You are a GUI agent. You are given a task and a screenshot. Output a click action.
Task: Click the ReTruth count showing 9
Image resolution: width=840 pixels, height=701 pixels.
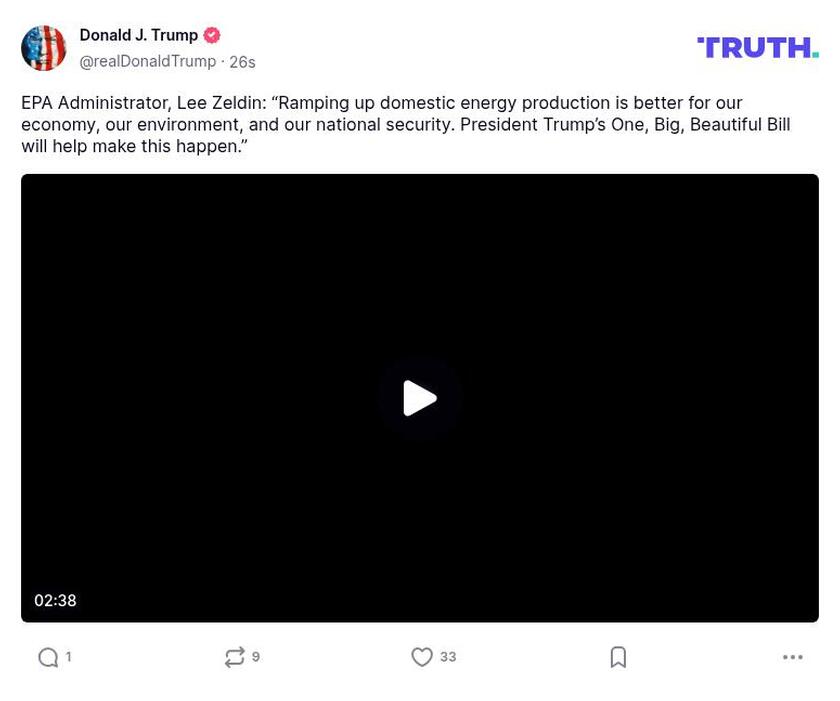pos(256,657)
